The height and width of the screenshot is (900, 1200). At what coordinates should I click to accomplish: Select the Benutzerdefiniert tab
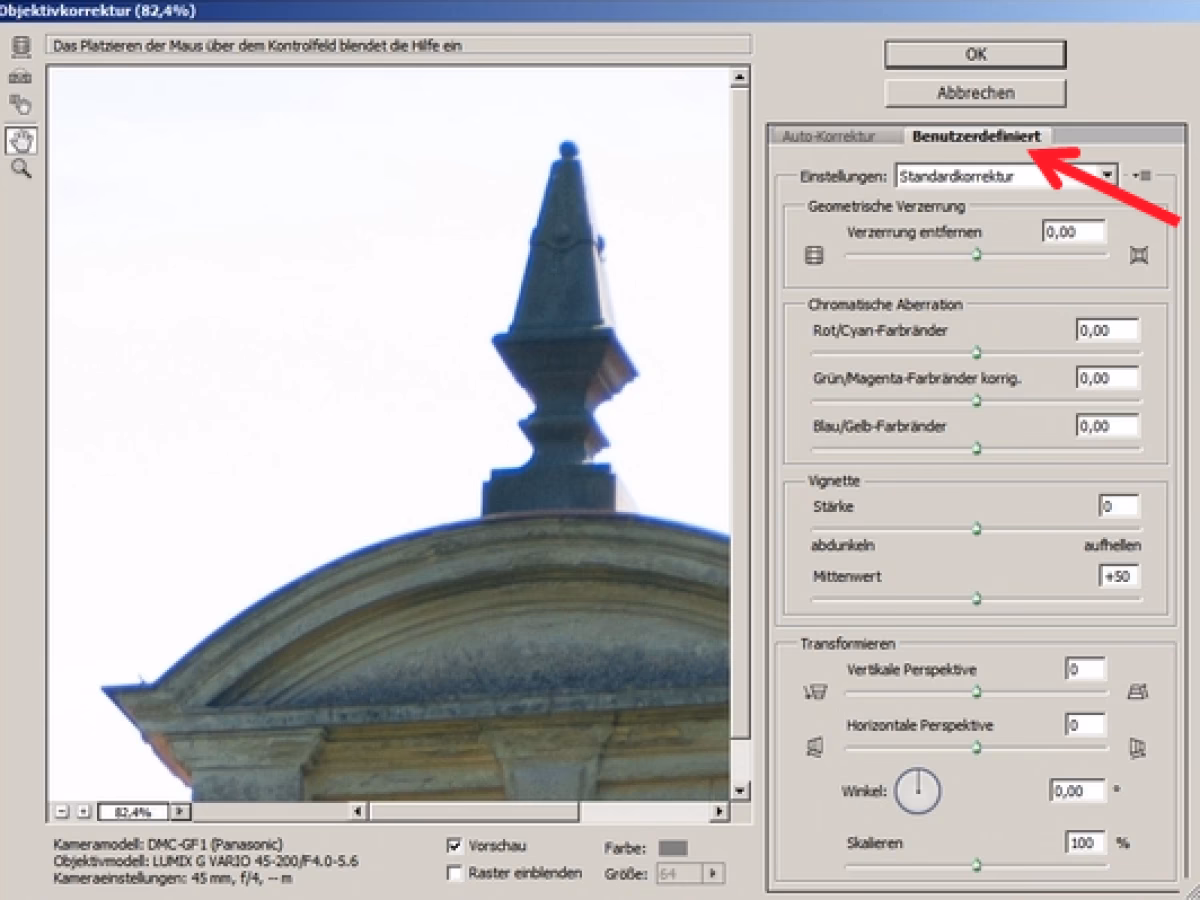click(976, 136)
